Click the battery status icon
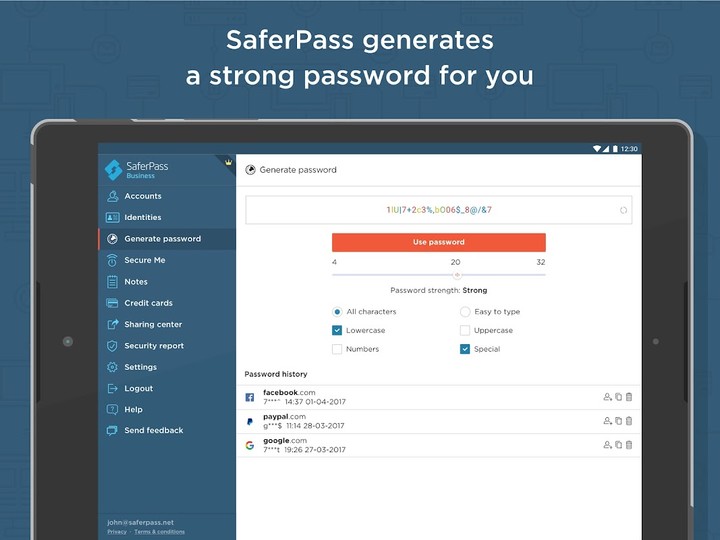The image size is (720, 540). coord(615,149)
